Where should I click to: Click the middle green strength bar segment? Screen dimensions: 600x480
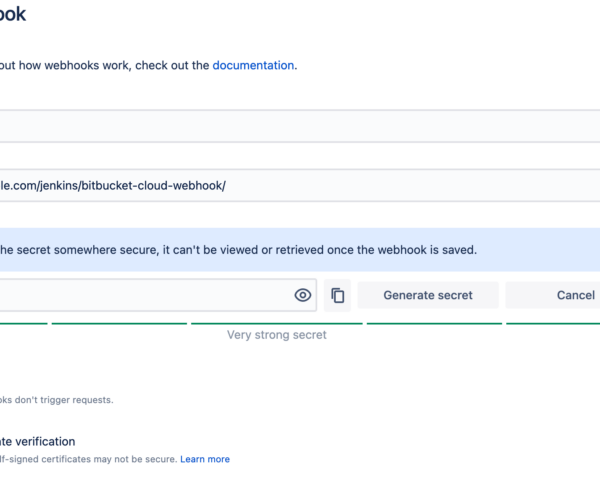tap(276, 323)
